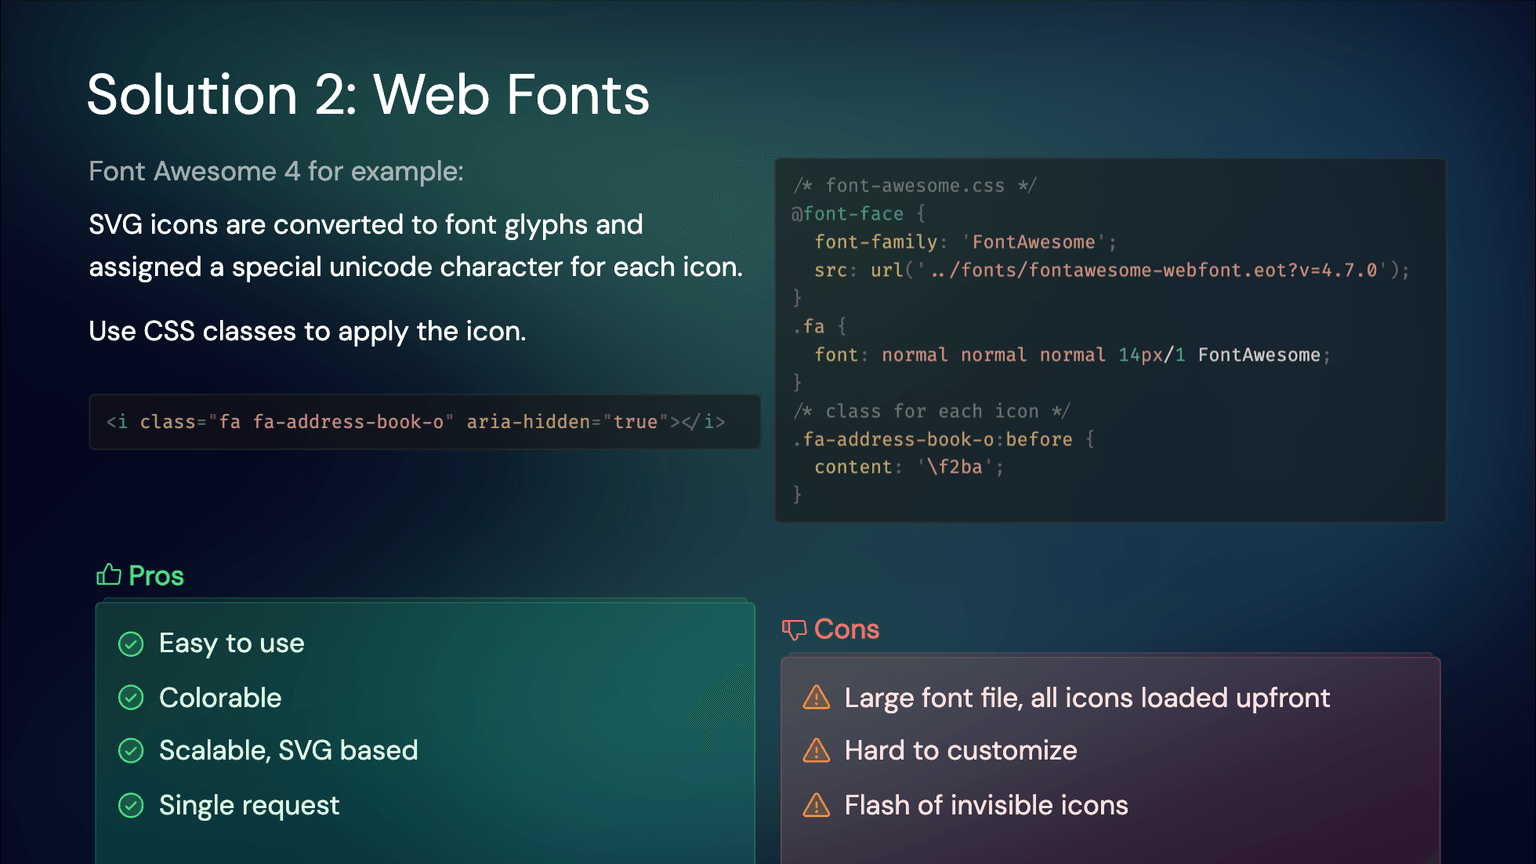Click the Font Awesome 4 for example subtitle
The width and height of the screenshot is (1536, 864).
(276, 171)
